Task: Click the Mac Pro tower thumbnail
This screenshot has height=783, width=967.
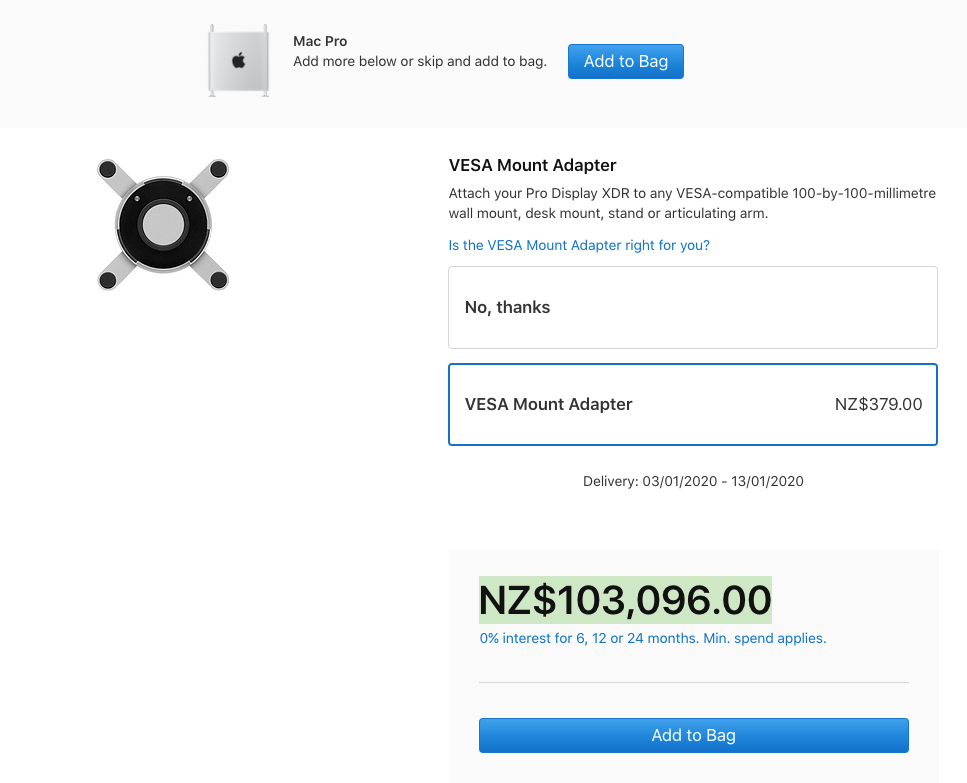Action: tap(239, 61)
